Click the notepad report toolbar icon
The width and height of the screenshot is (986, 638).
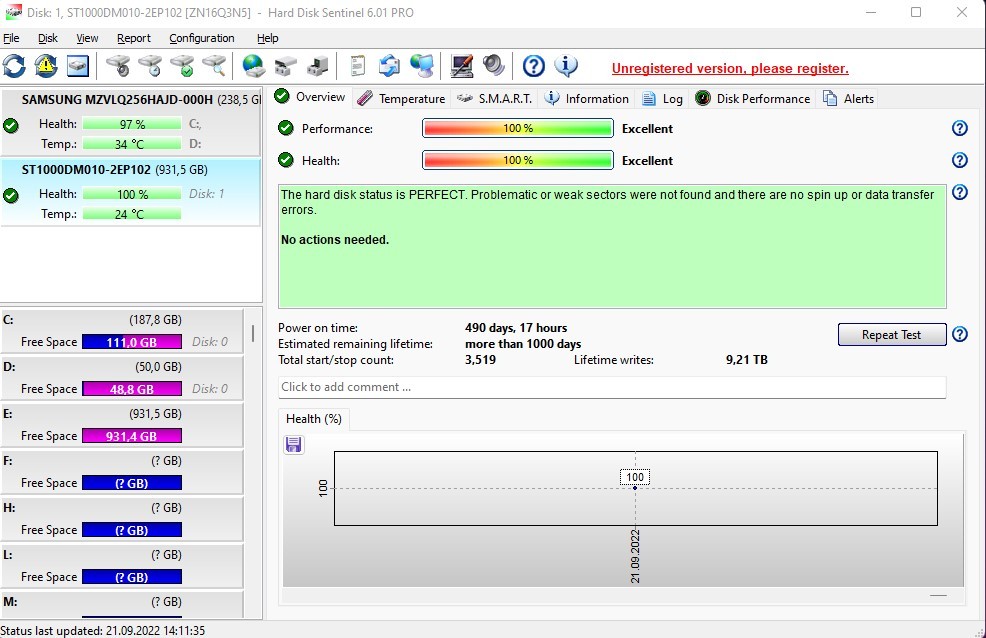click(357, 66)
